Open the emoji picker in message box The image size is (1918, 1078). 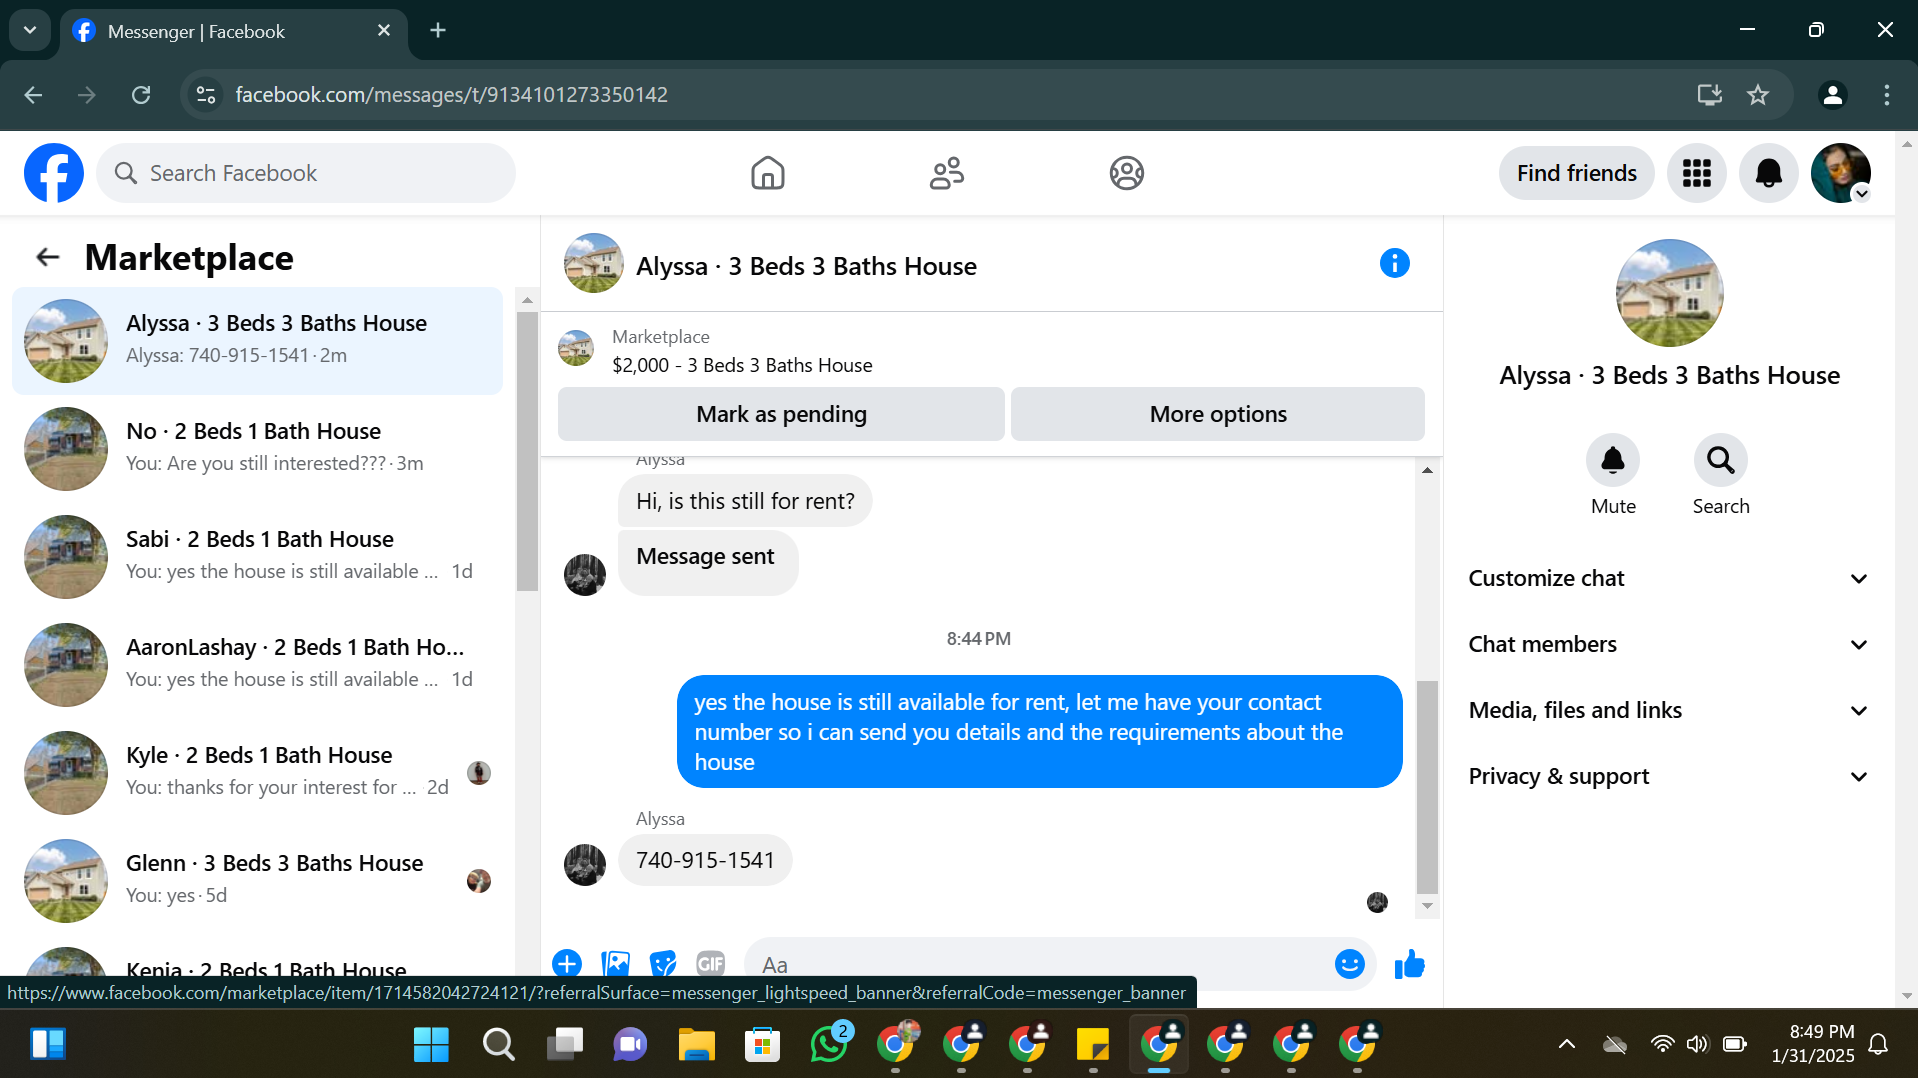pyautogui.click(x=1349, y=964)
